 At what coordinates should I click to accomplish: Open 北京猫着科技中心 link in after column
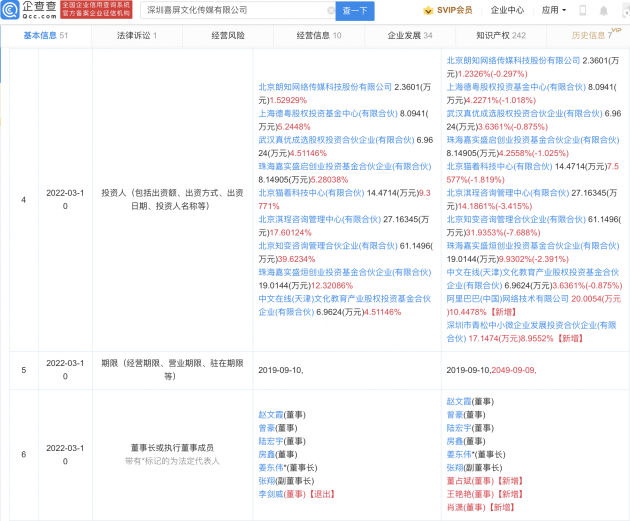click(499, 166)
